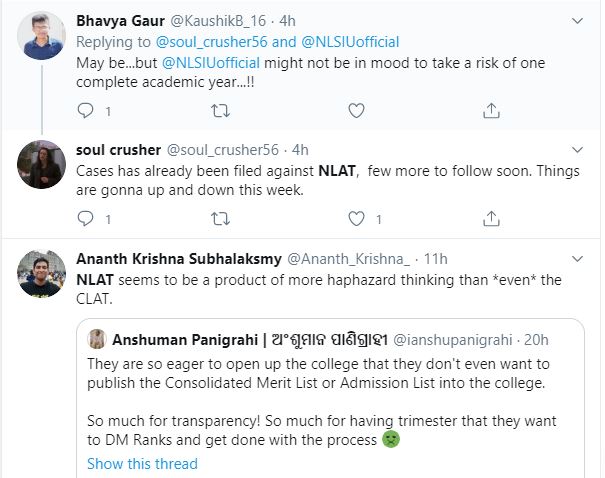The height and width of the screenshot is (478, 605).
Task: Open Ananth Krishna Subhalaksmy's avatar
Action: point(41,271)
